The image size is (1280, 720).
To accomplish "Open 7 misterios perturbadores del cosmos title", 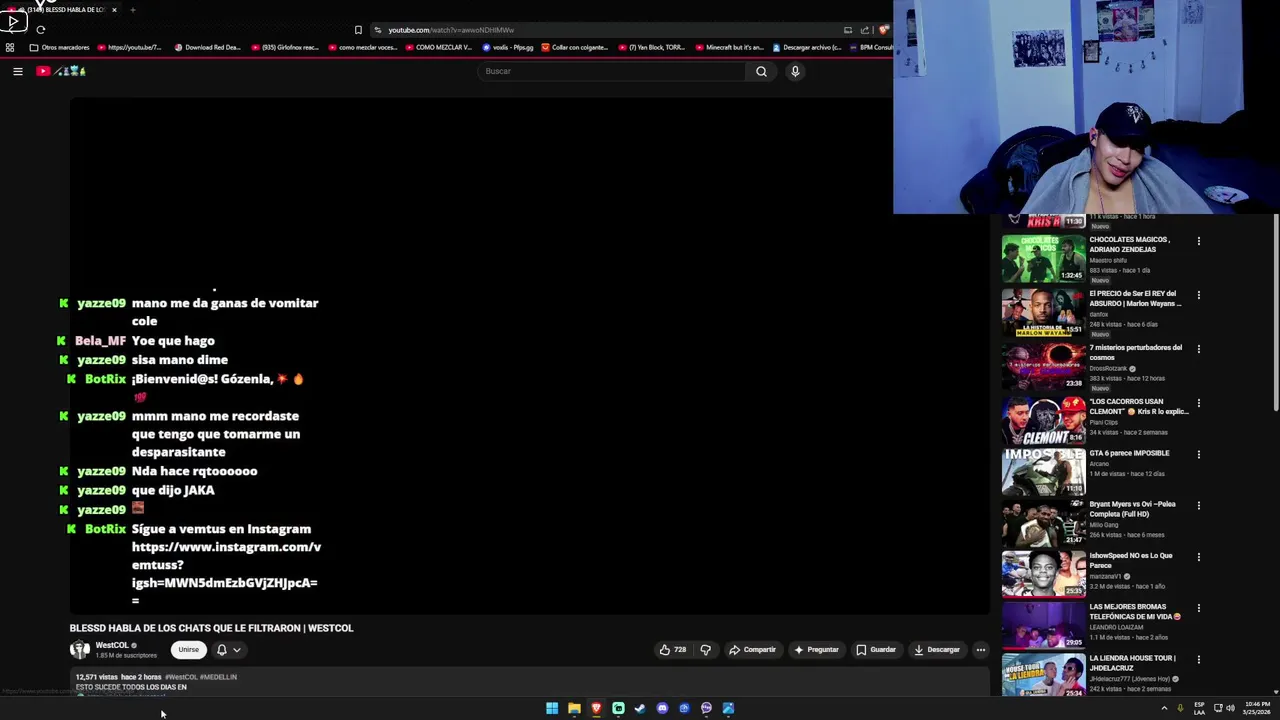I will [1136, 352].
